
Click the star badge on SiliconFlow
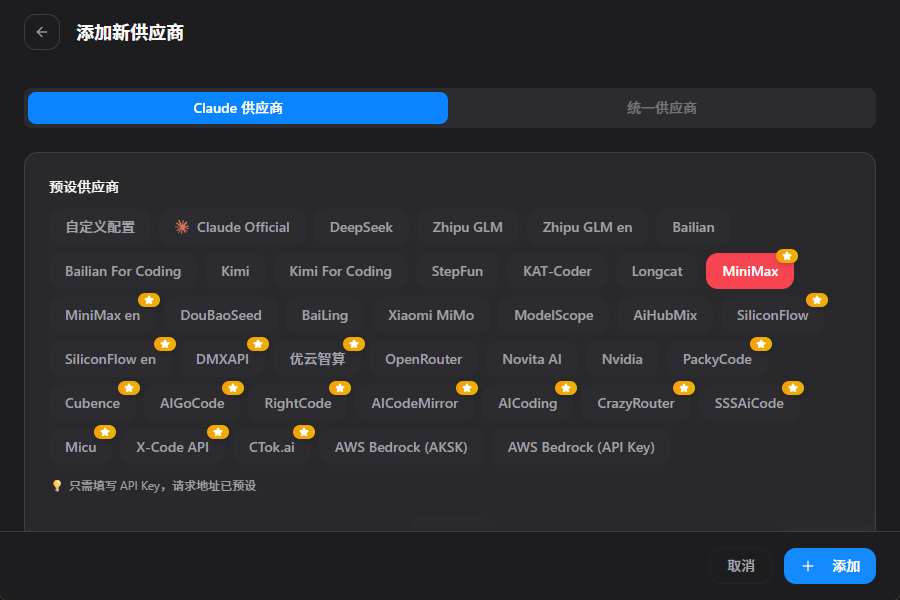pyautogui.click(x=817, y=300)
